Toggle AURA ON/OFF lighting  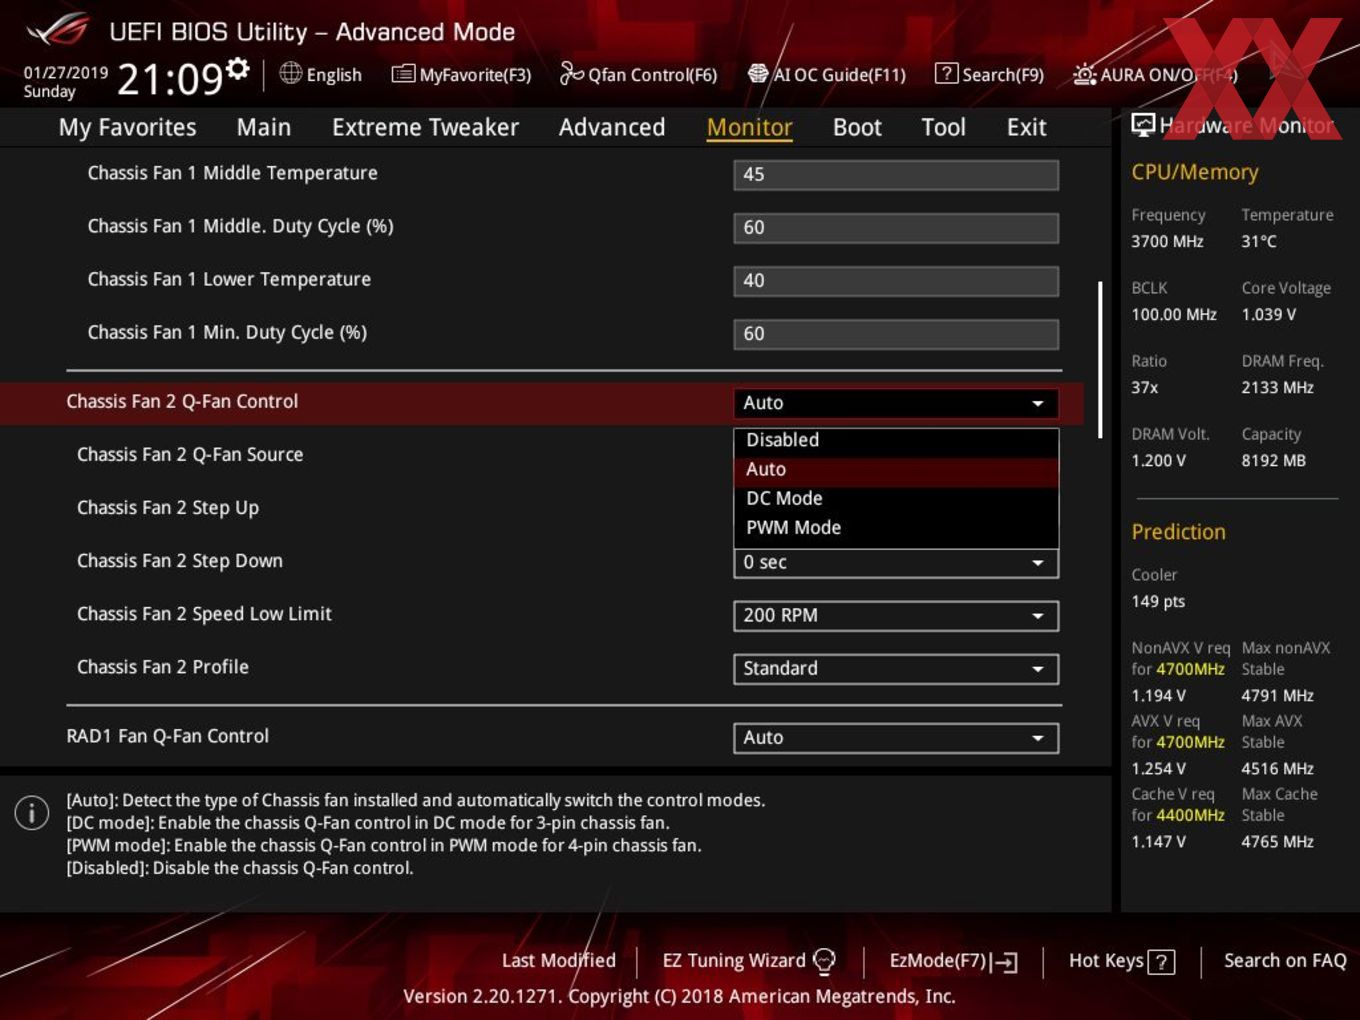1155,74
